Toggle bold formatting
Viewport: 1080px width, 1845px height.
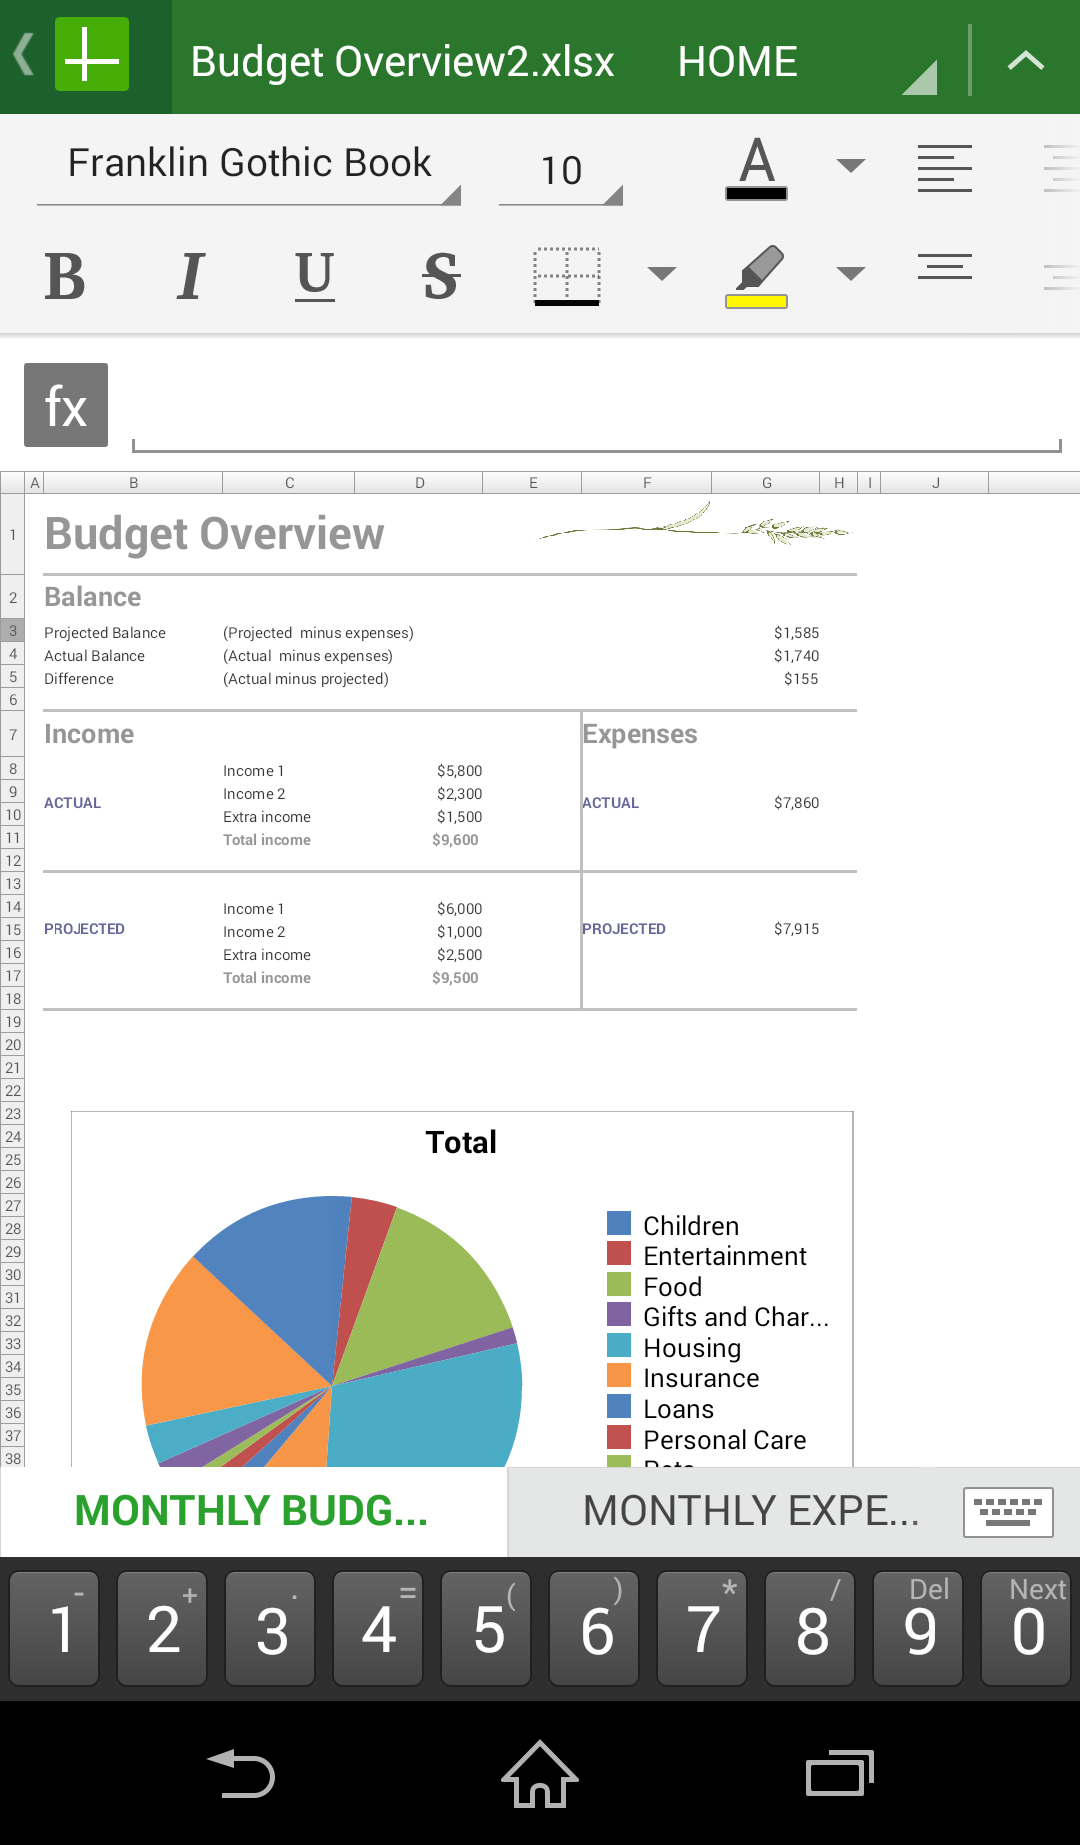click(65, 276)
